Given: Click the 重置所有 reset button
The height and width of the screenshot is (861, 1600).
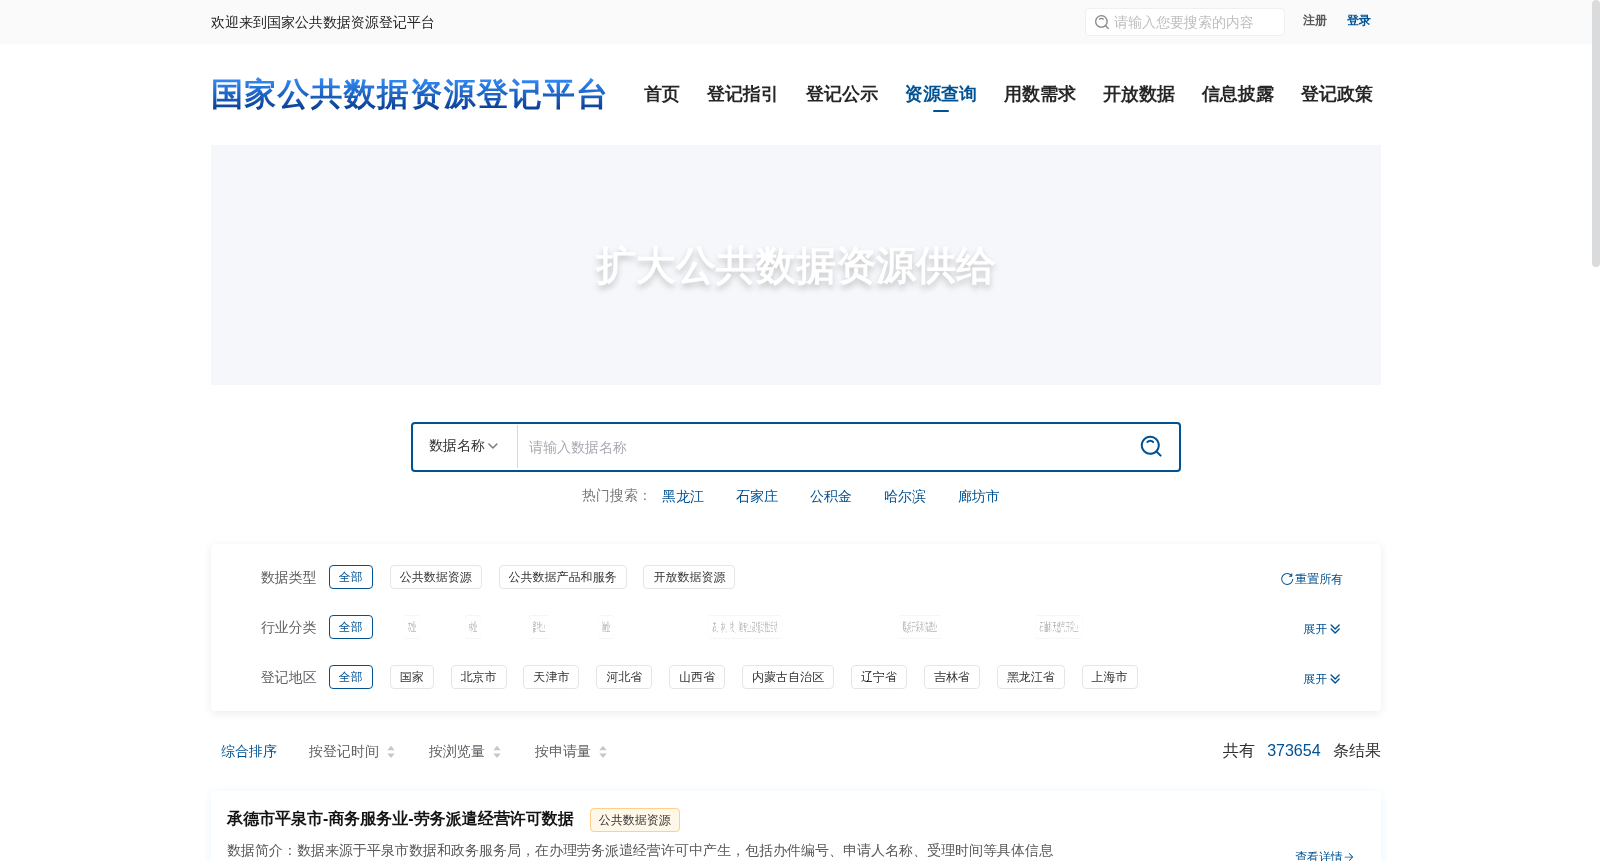Looking at the screenshot, I should coord(1312,579).
